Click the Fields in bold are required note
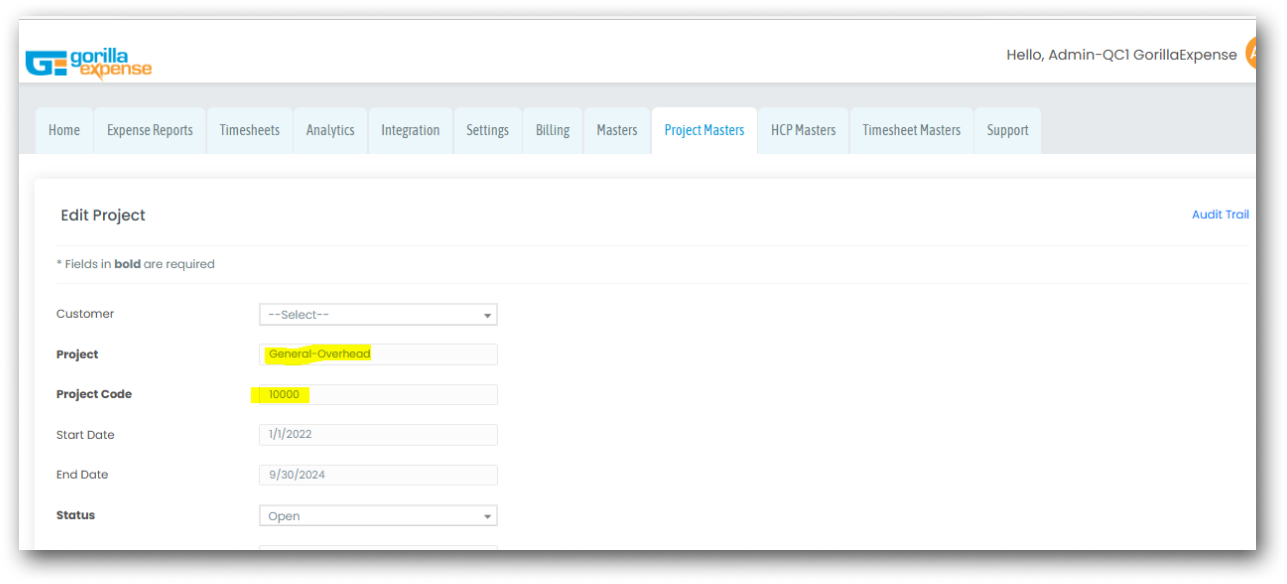 [x=135, y=264]
